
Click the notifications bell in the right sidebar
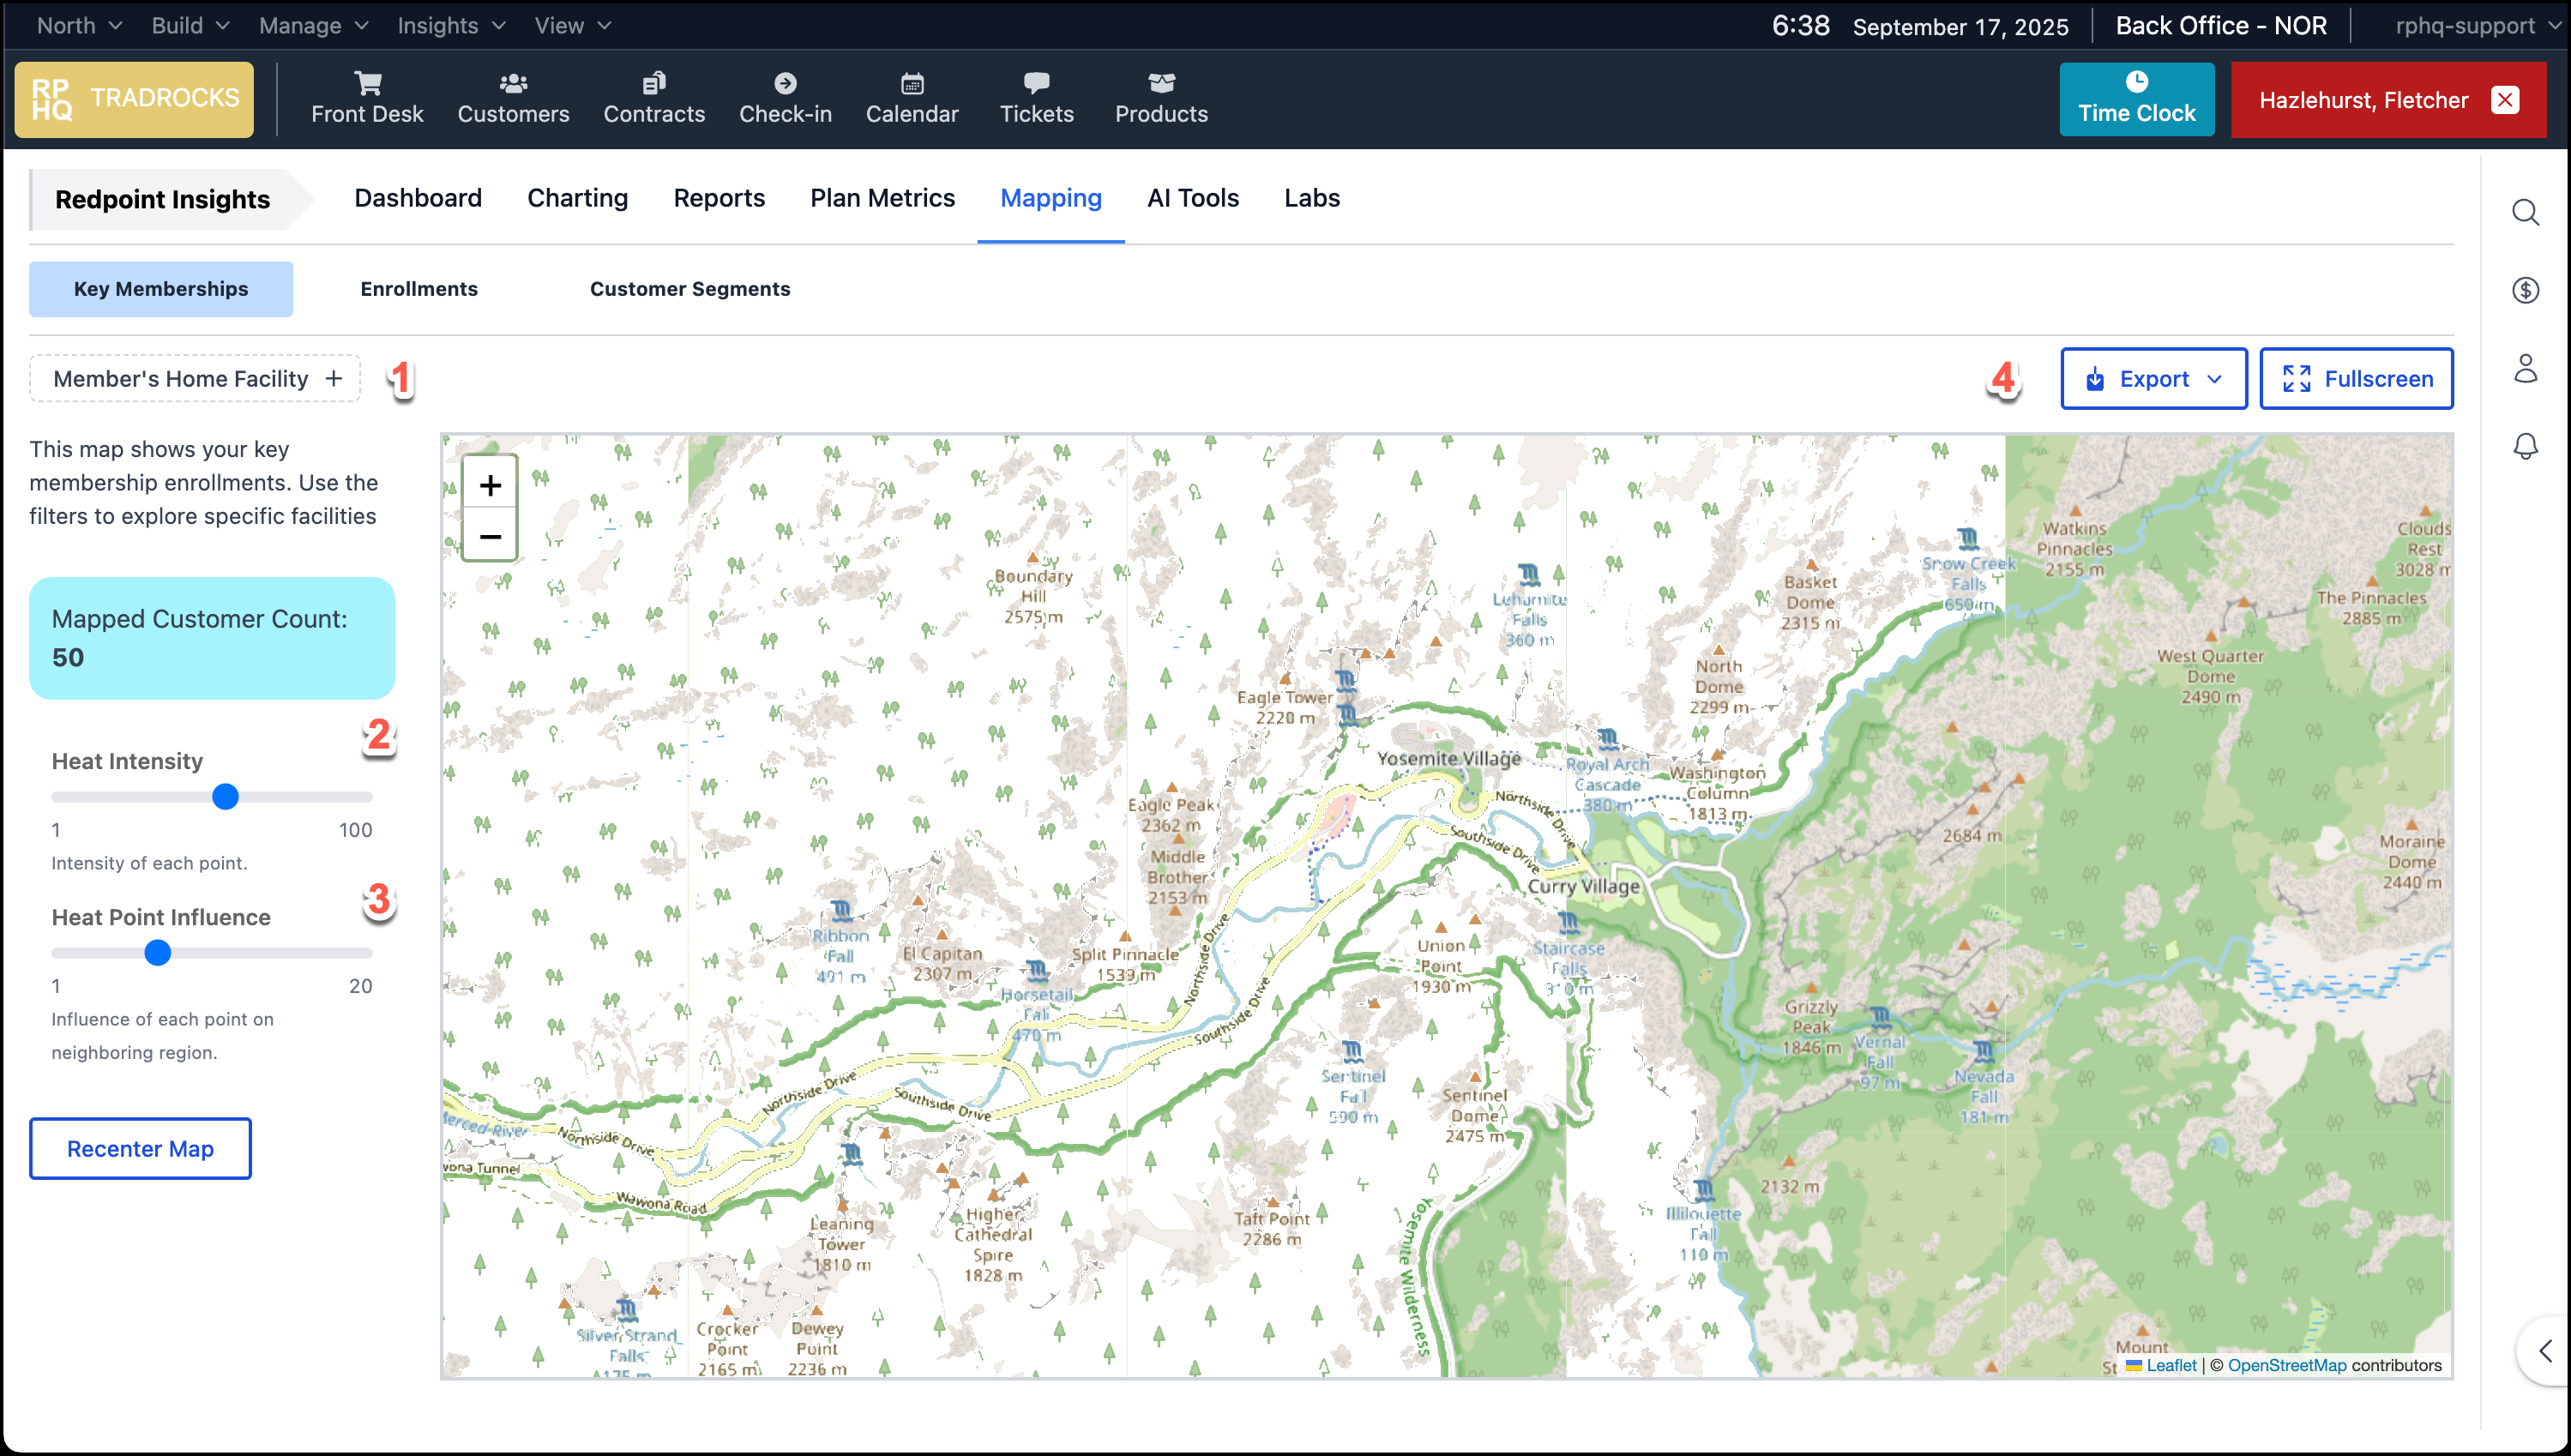pyautogui.click(x=2527, y=447)
